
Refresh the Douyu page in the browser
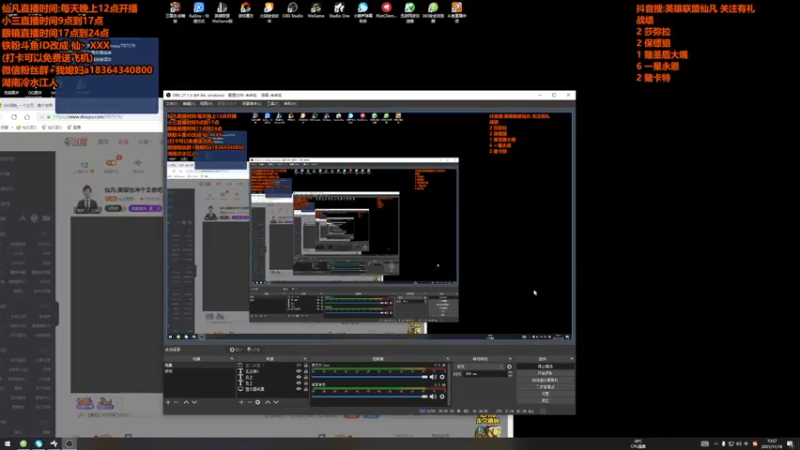pos(14,117)
